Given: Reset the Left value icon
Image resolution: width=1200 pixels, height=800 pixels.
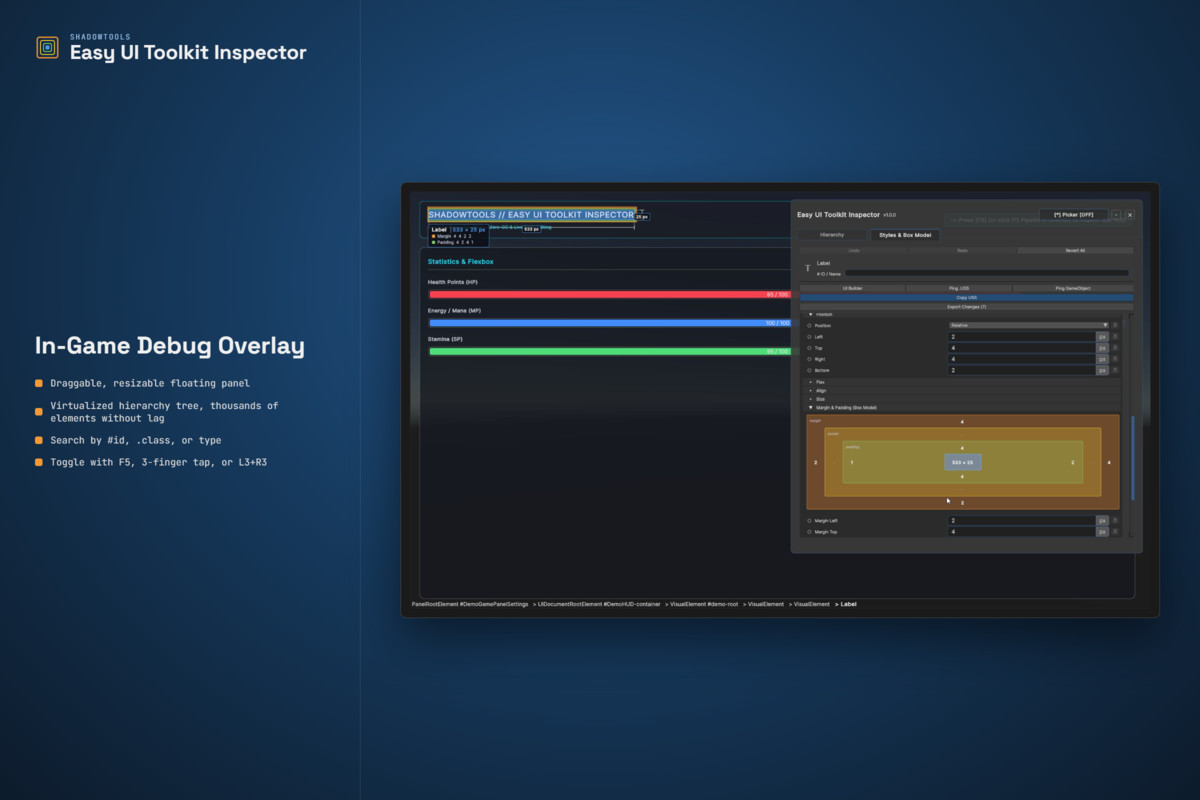Looking at the screenshot, I should click(x=1115, y=337).
